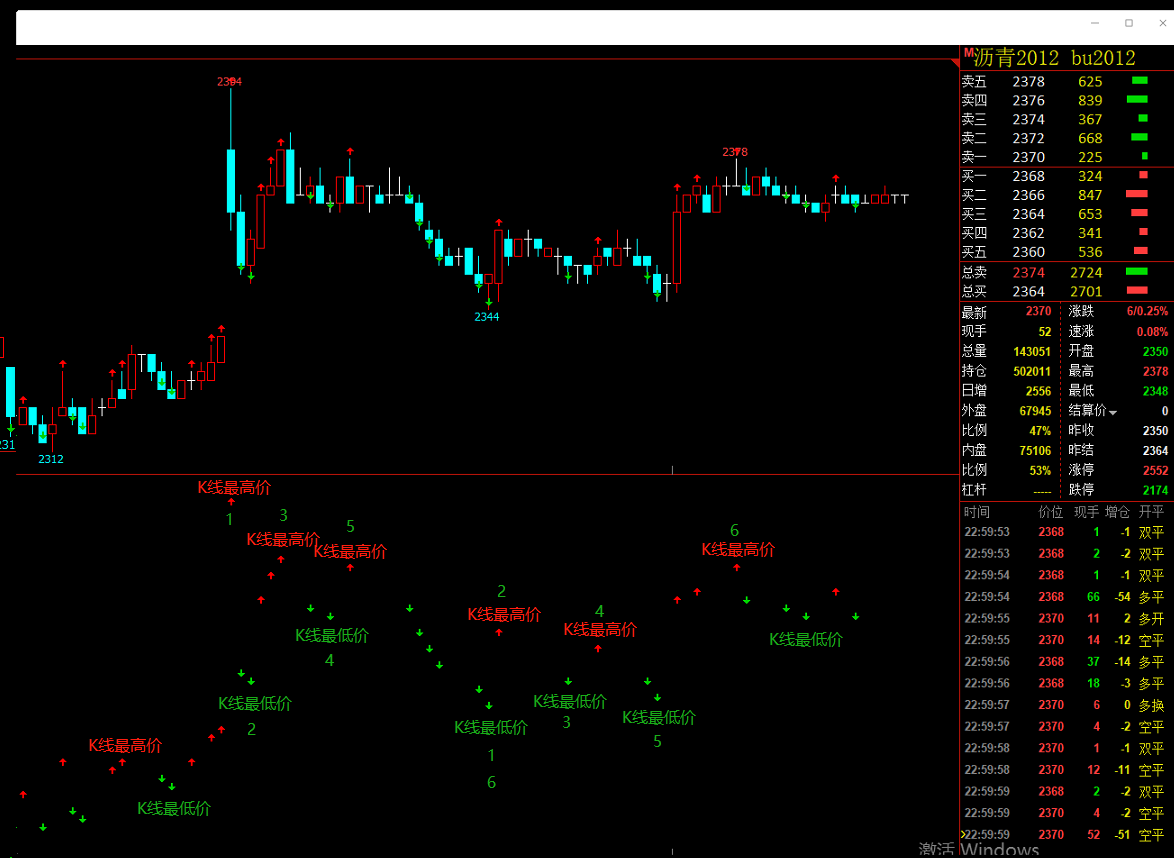Select the 买三 bid volume 653
The height and width of the screenshot is (858, 1174).
tap(1089, 214)
